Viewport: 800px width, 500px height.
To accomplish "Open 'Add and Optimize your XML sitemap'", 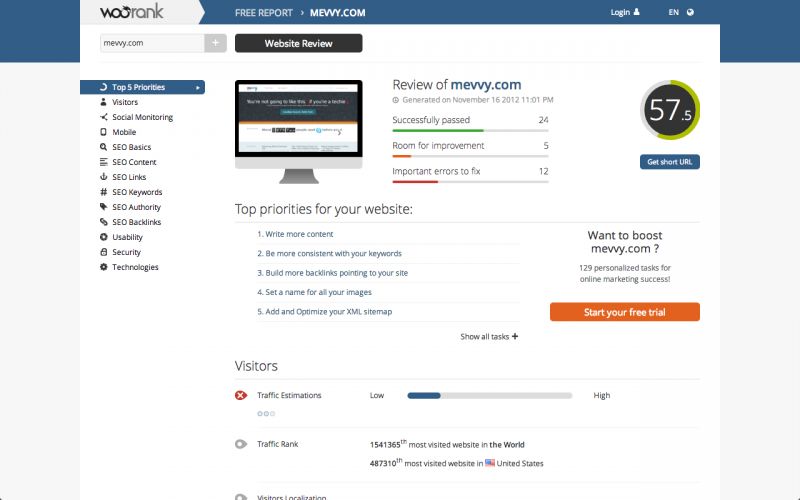I will [x=329, y=312].
